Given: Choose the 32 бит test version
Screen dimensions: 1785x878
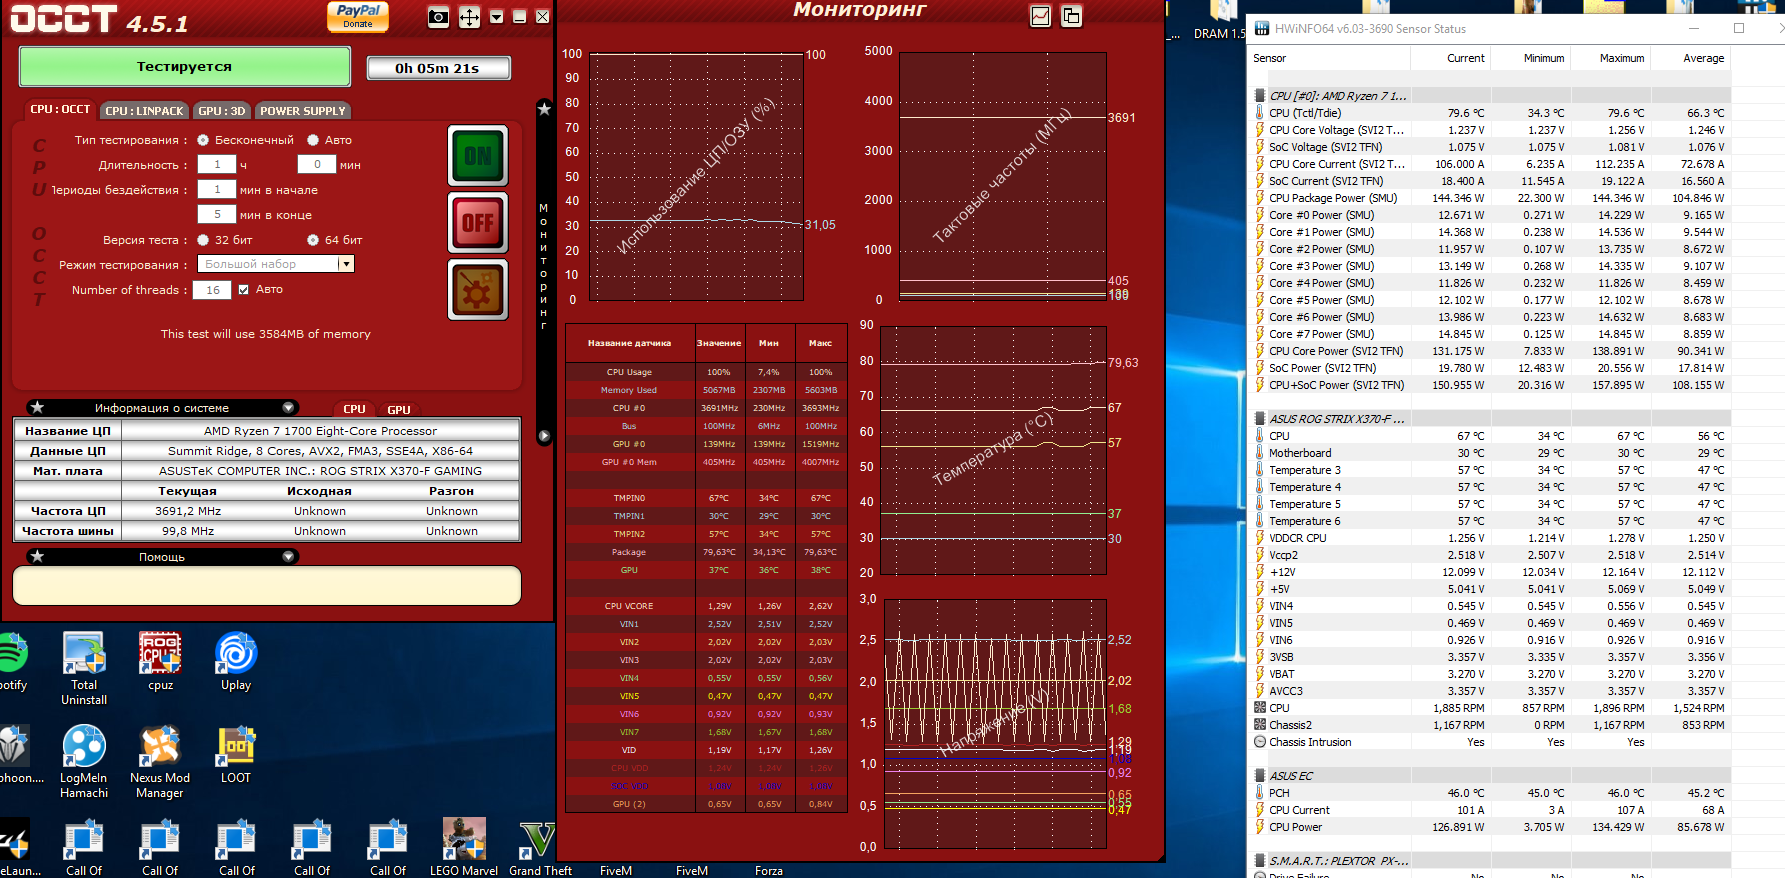Looking at the screenshot, I should coord(203,240).
